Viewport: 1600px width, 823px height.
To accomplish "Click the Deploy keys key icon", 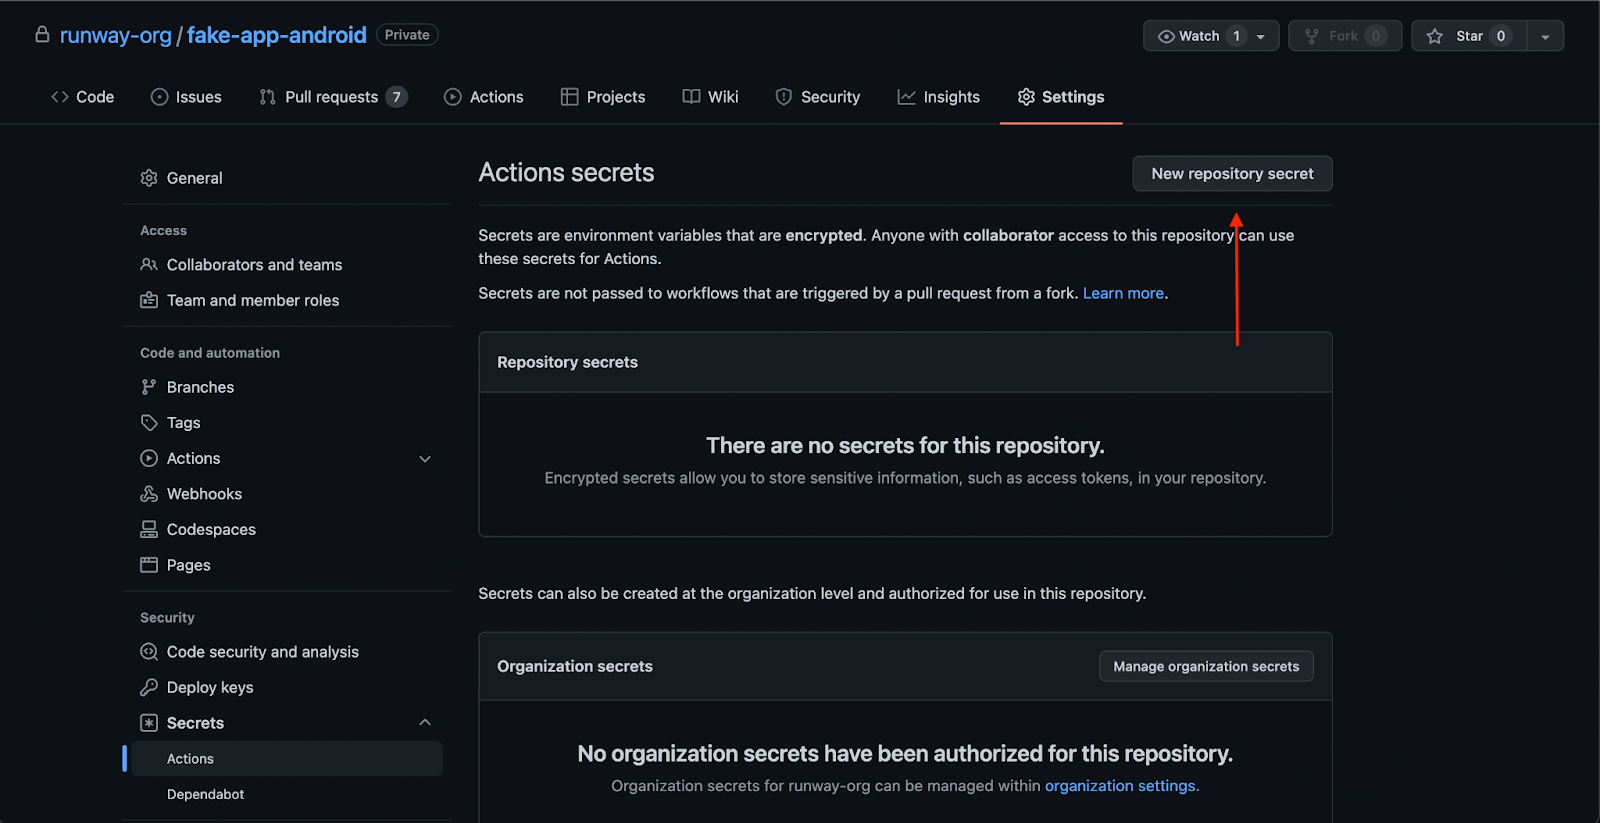I will 149,688.
